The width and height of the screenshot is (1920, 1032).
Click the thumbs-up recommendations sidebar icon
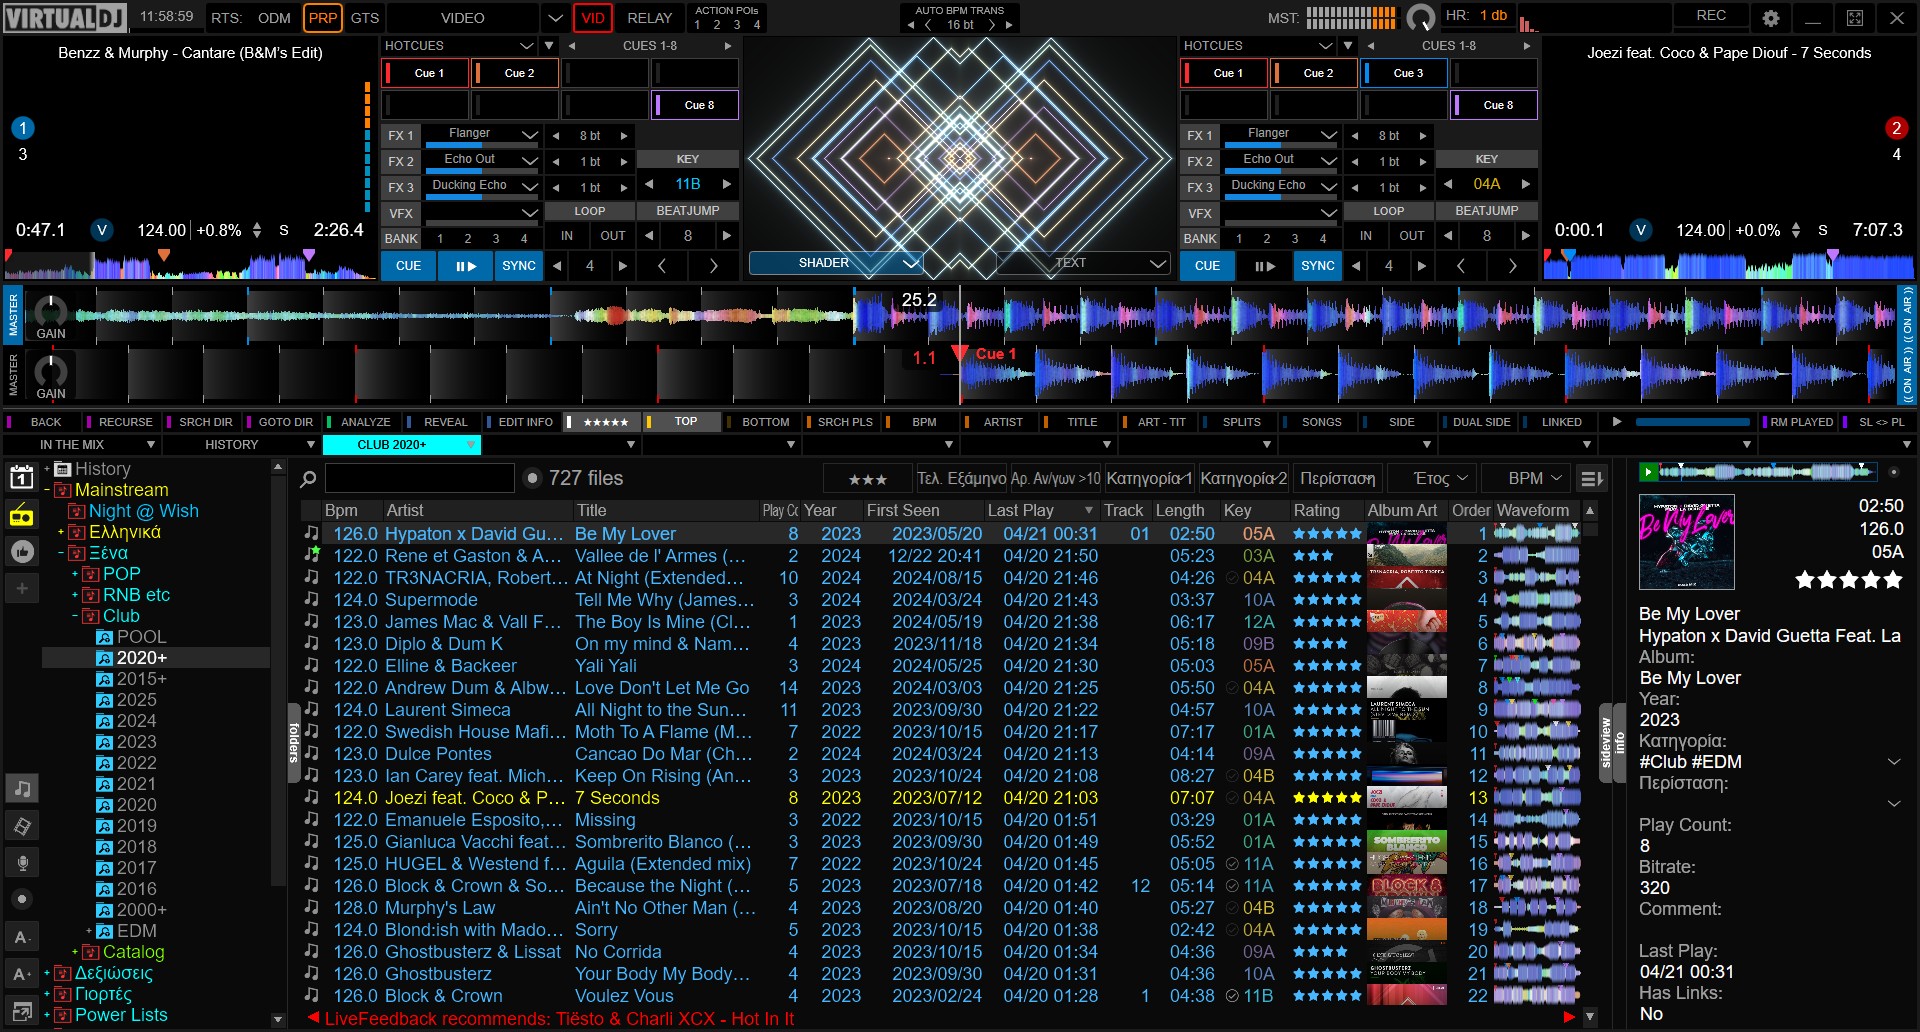click(x=21, y=552)
